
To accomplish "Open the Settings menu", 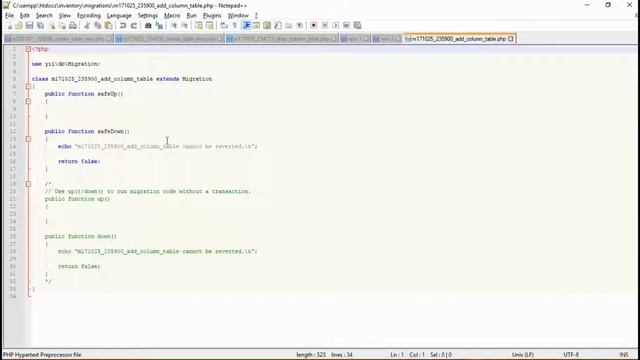I will point(148,16).
